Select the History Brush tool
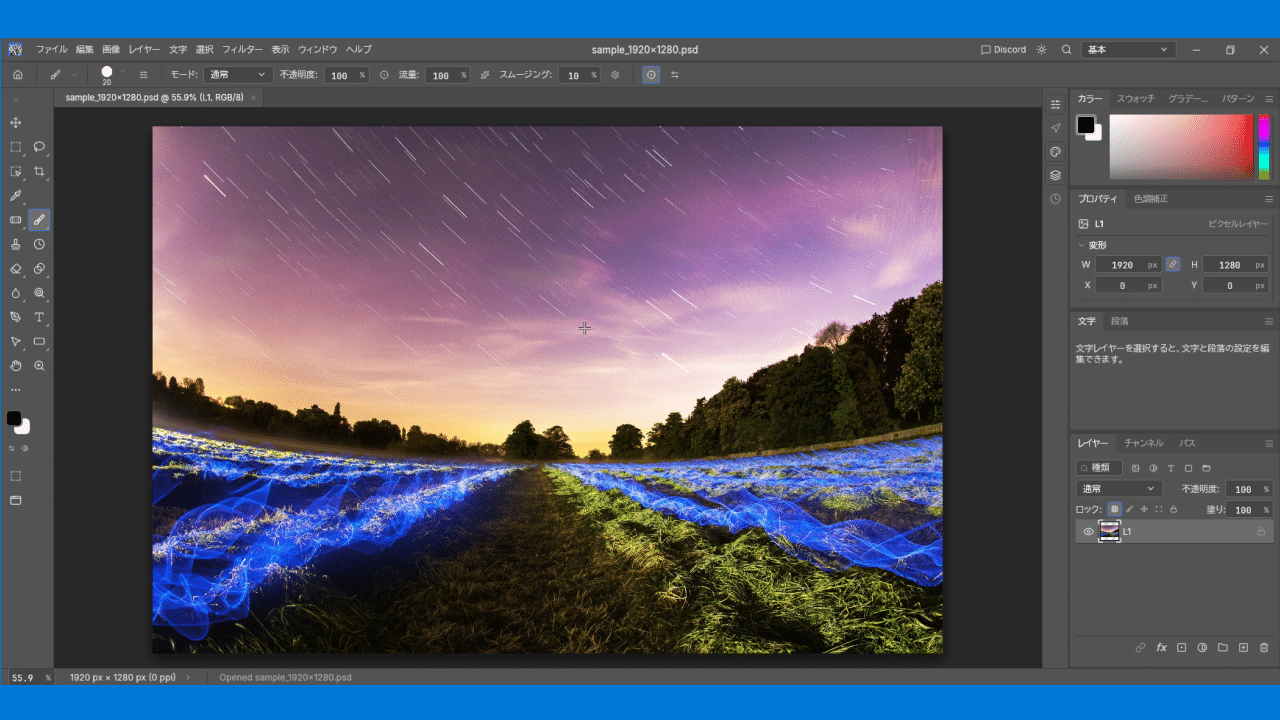 [x=39, y=244]
